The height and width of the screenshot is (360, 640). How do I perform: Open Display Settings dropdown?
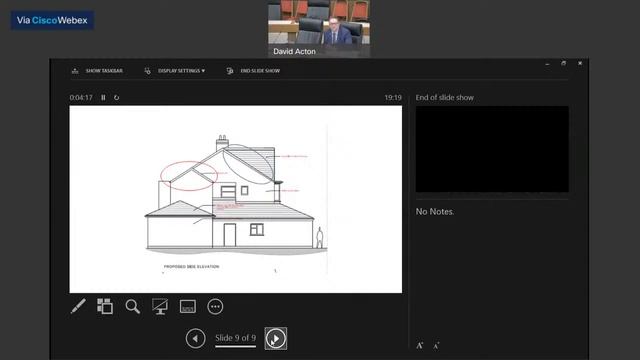point(181,71)
